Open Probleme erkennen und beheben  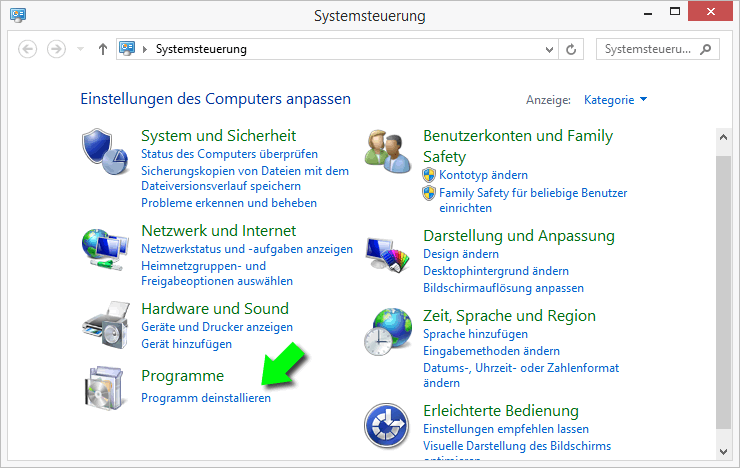[229, 203]
